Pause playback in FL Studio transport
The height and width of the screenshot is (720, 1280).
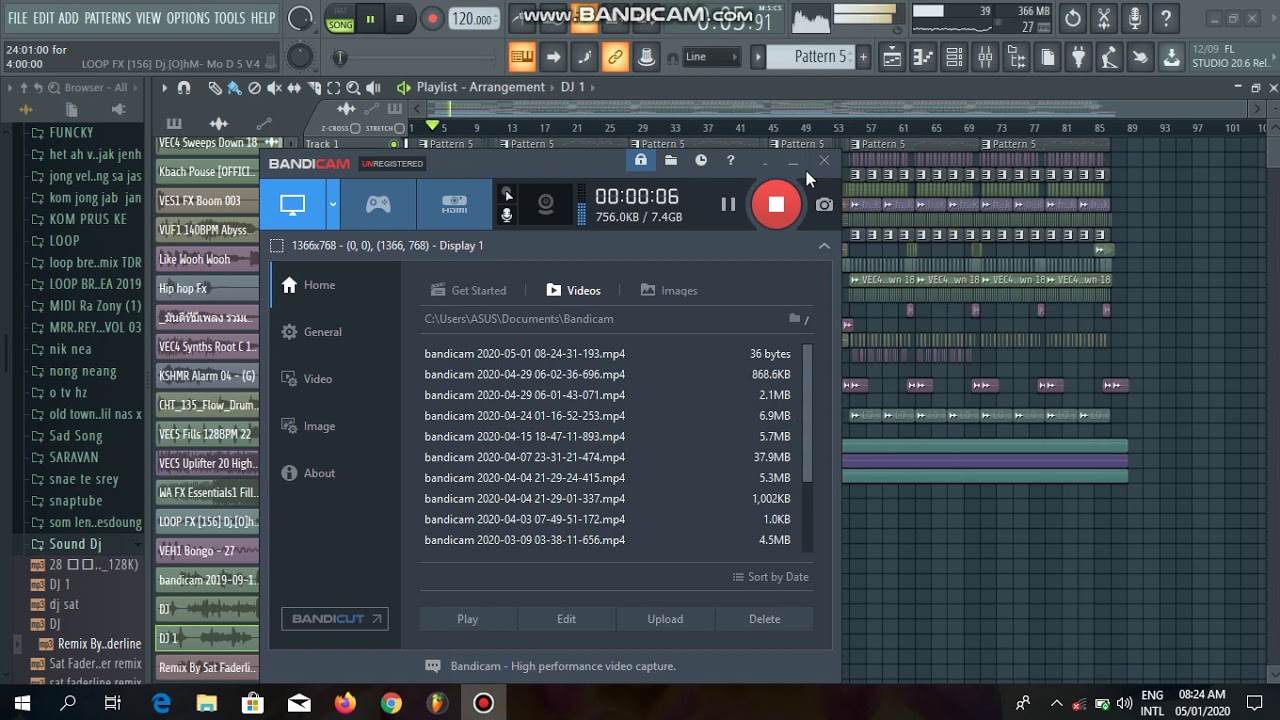click(370, 19)
